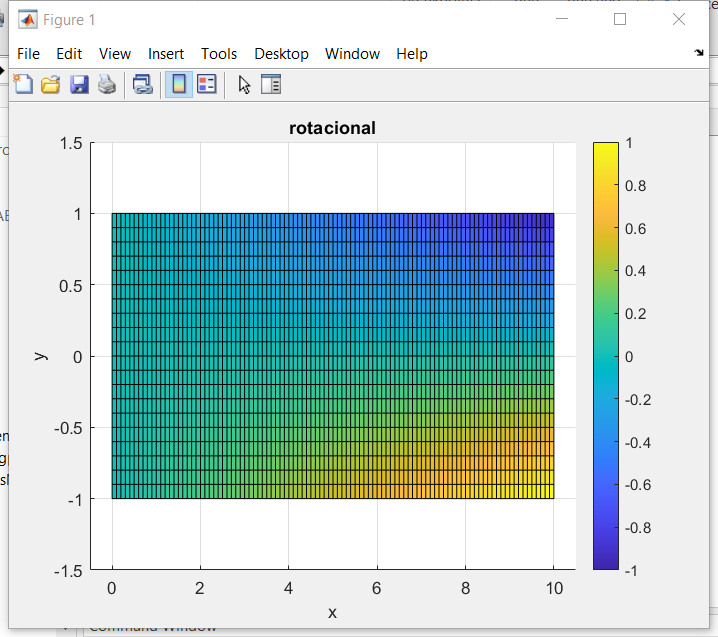Click the New Figure icon

23,85
